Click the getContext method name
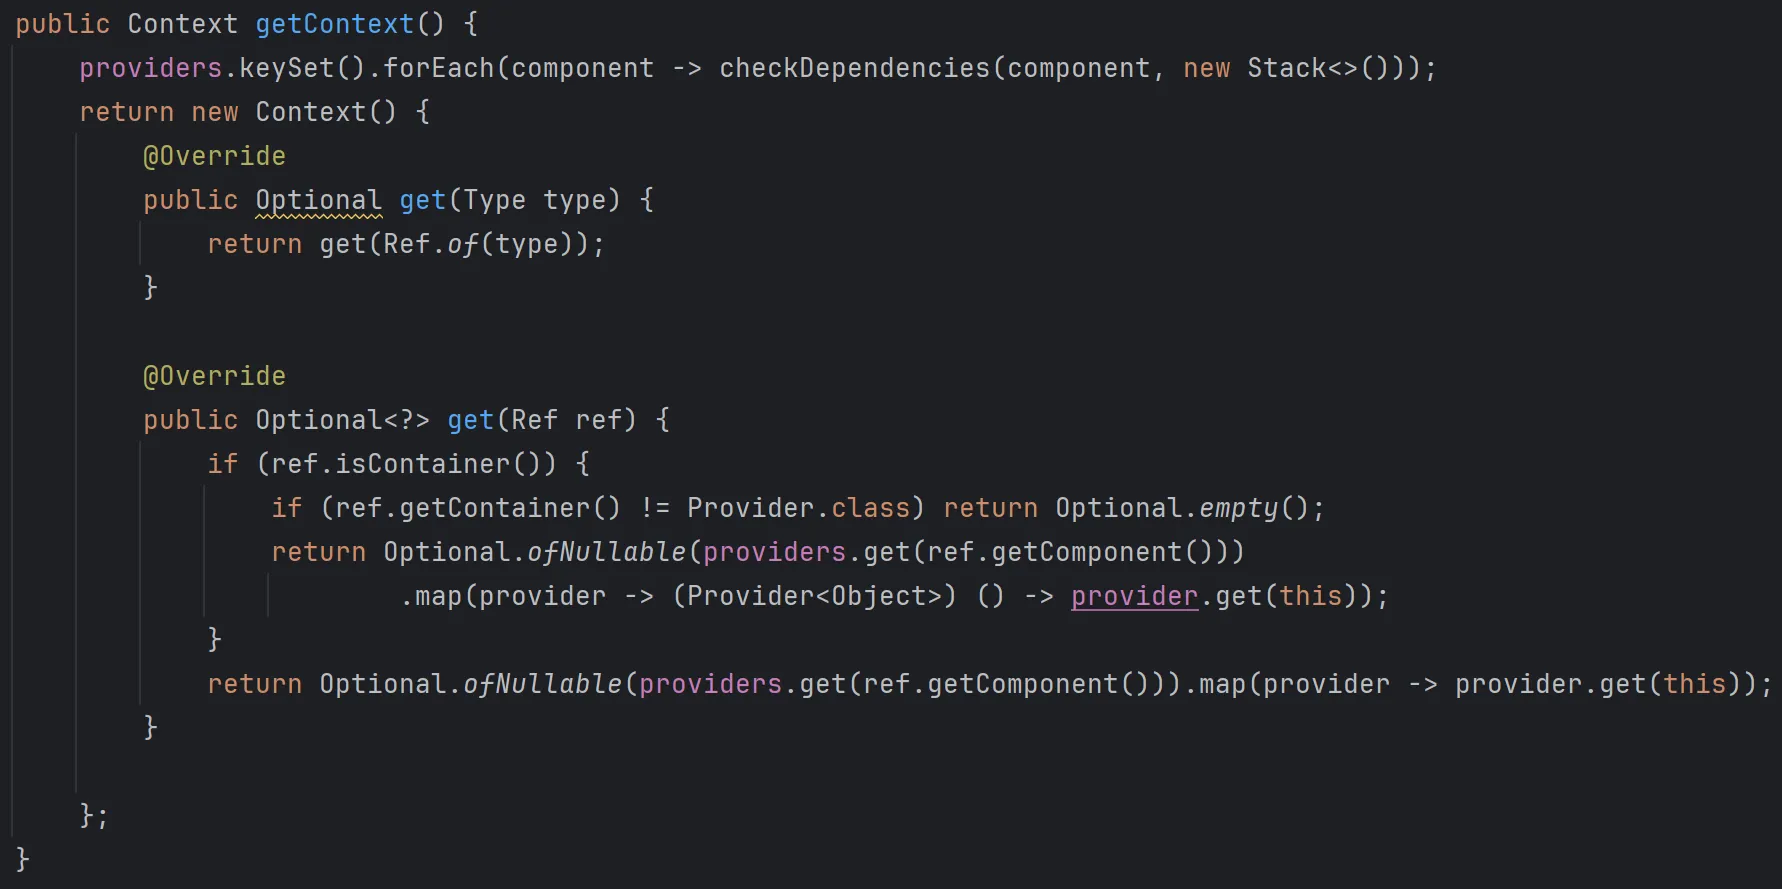This screenshot has width=1782, height=889. [334, 24]
